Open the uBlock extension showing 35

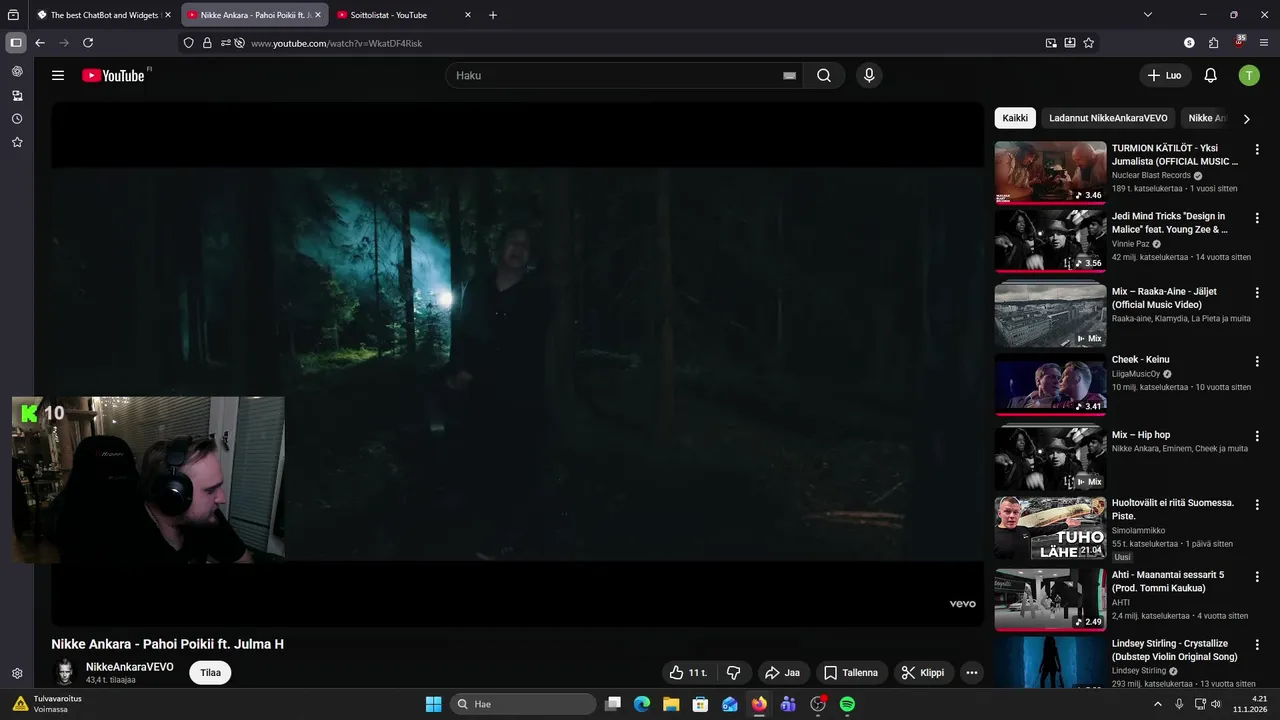[1240, 42]
